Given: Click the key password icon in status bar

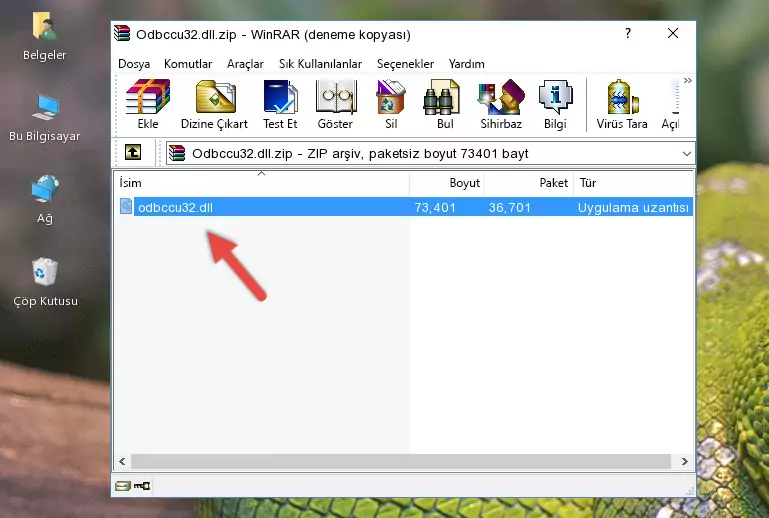Looking at the screenshot, I should pyautogui.click(x=142, y=486).
